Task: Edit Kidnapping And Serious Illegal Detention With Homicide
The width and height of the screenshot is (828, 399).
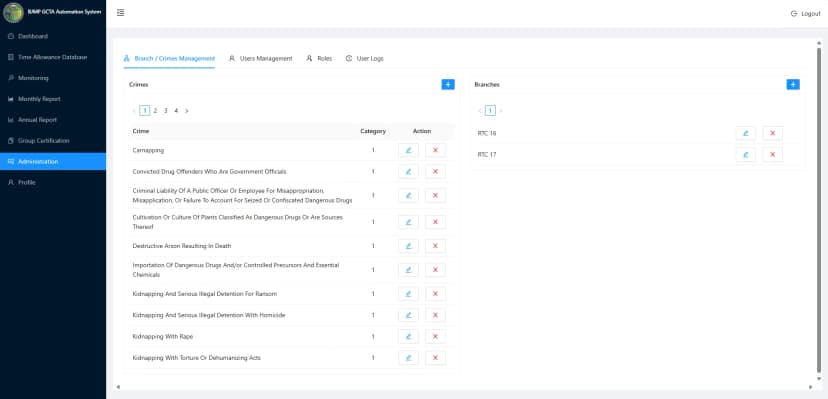Action: coord(408,315)
